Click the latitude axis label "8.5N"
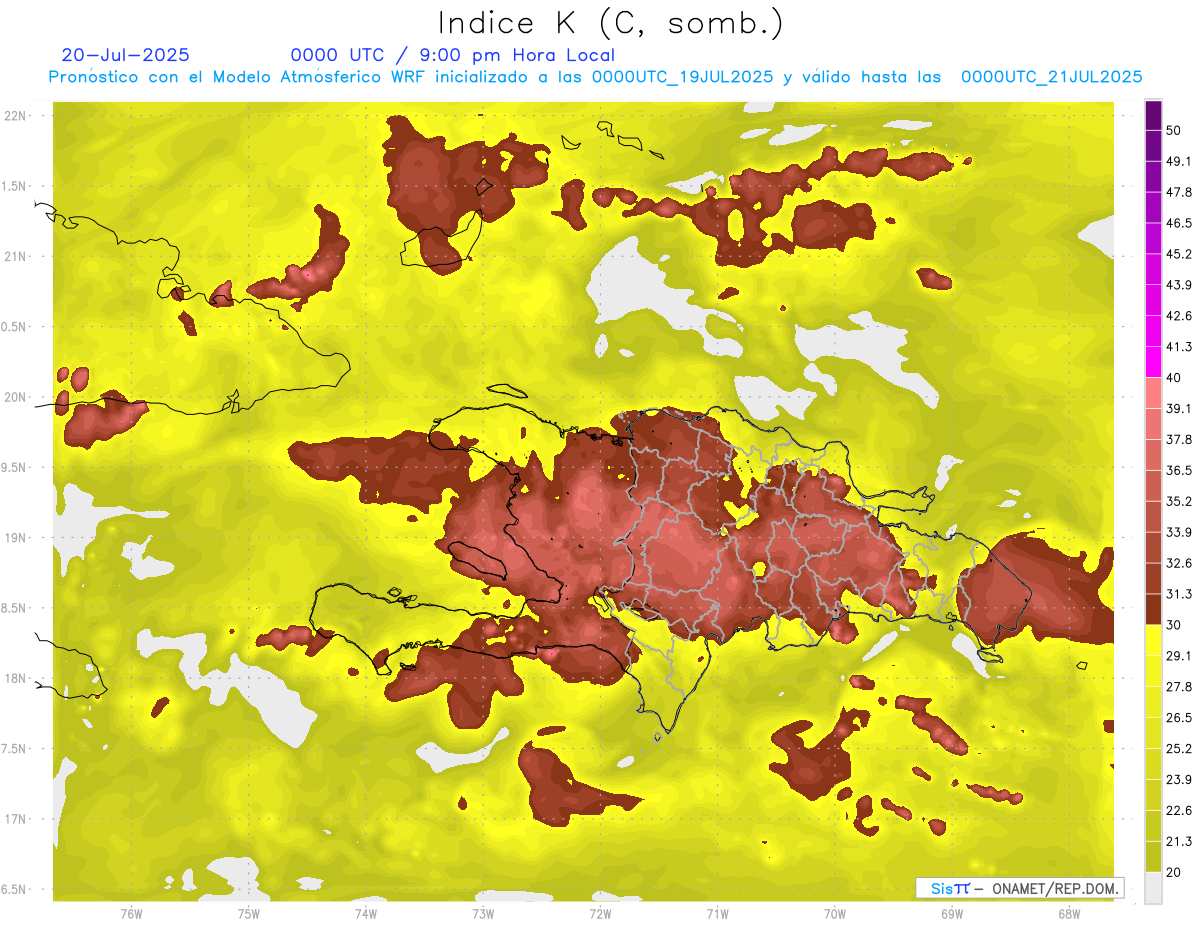 [14, 608]
